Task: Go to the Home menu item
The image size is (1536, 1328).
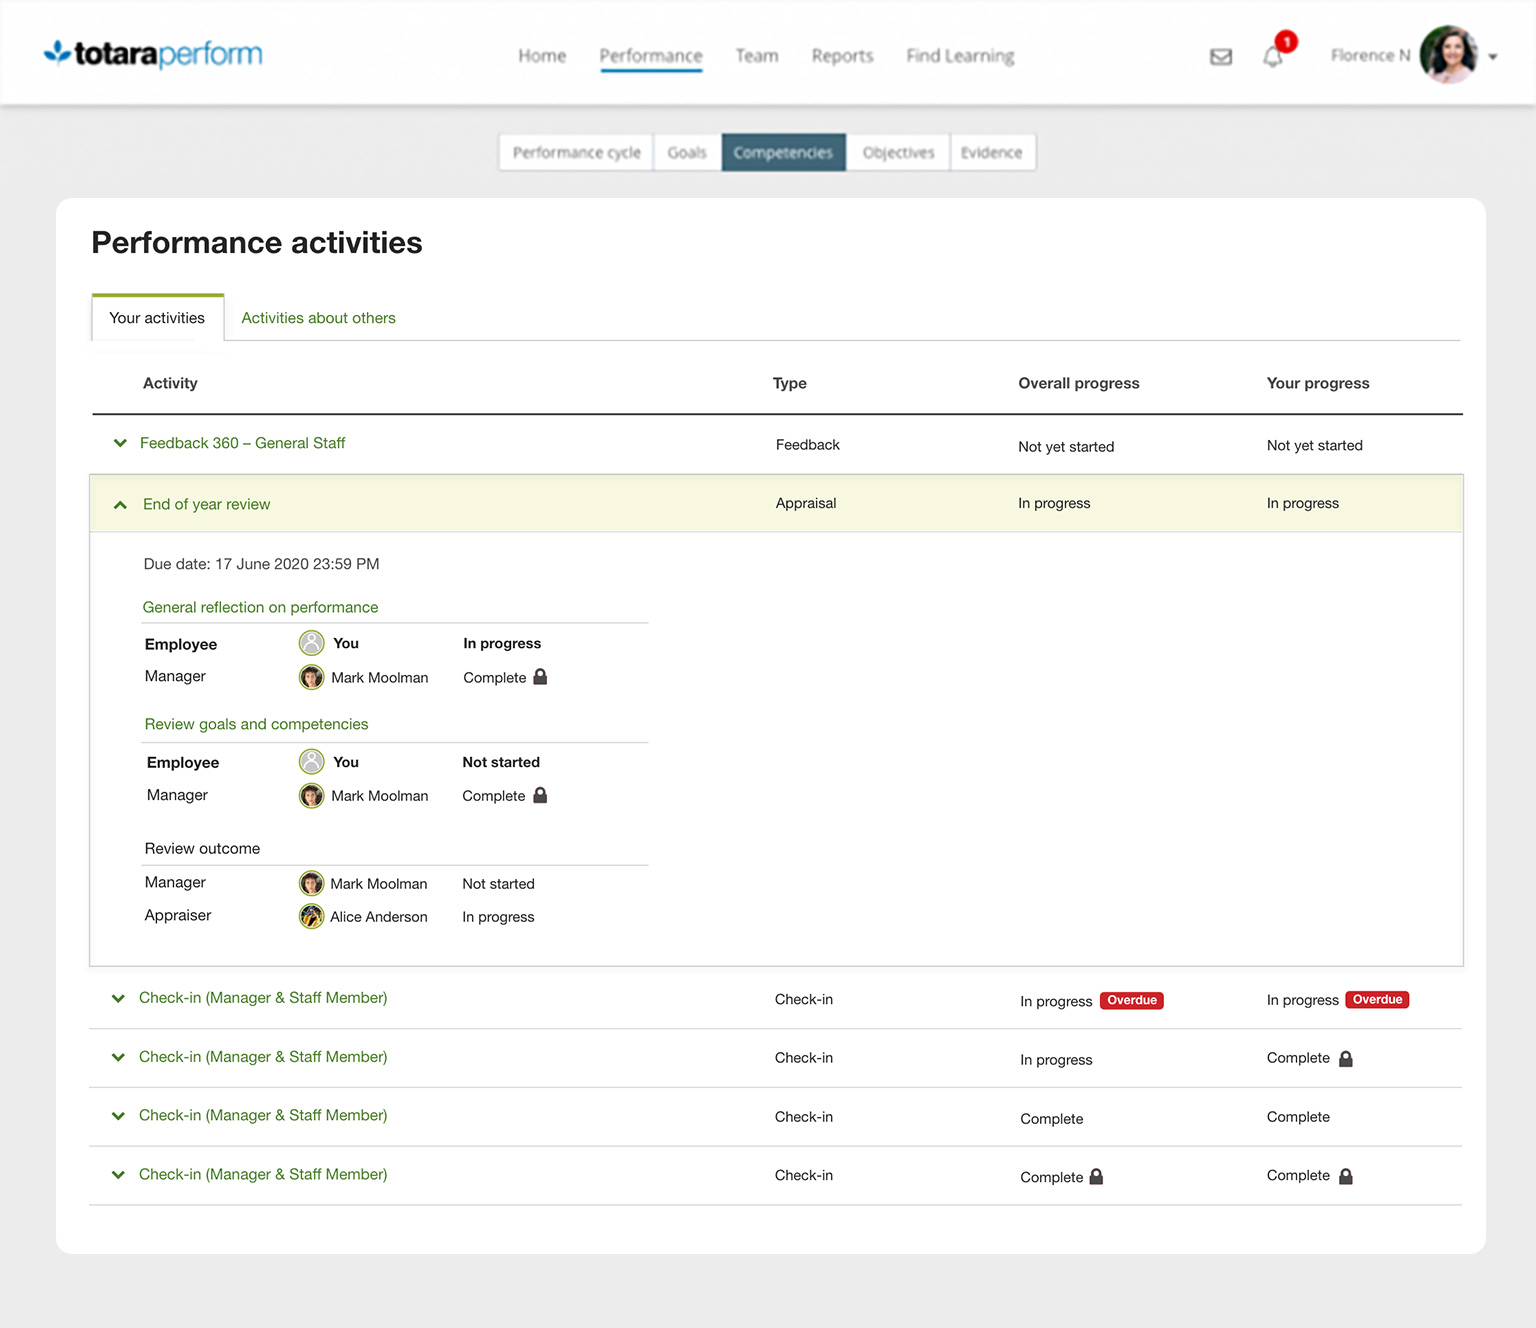Action: pos(542,56)
